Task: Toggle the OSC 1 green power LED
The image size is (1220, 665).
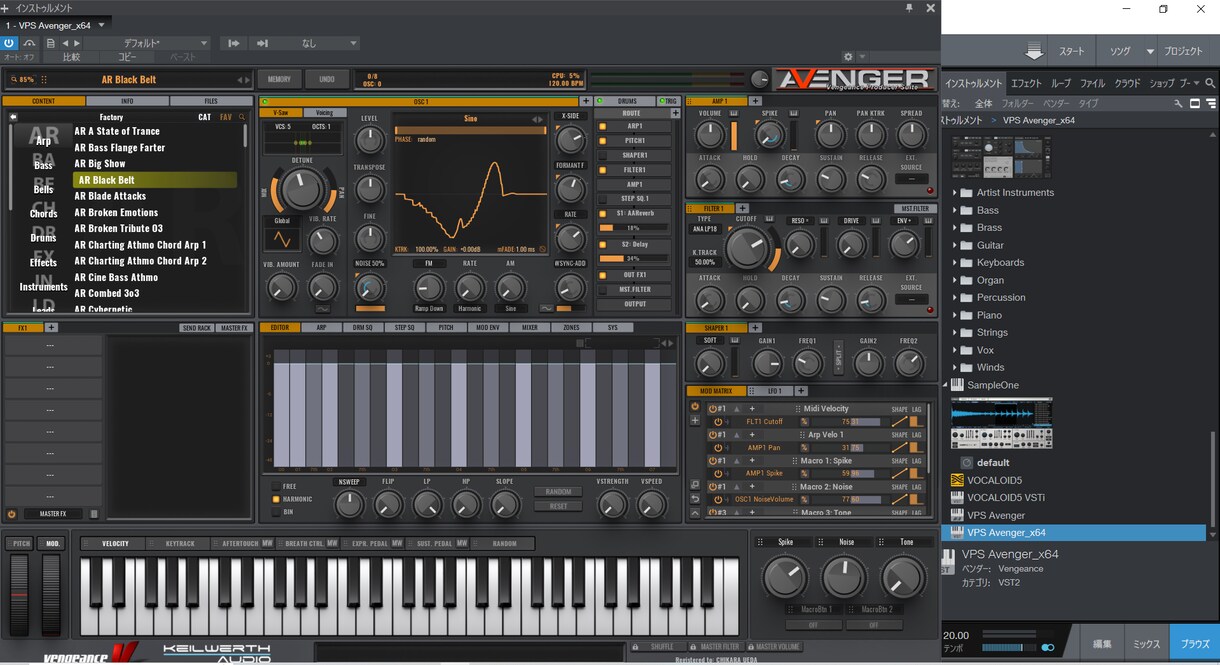Action: [265, 101]
